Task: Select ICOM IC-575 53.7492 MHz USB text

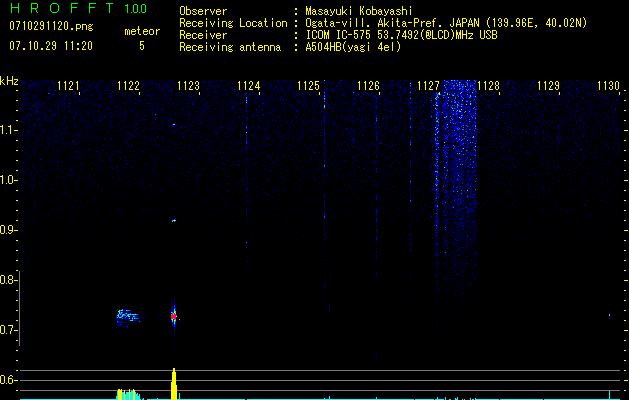Action: [x=401, y=35]
